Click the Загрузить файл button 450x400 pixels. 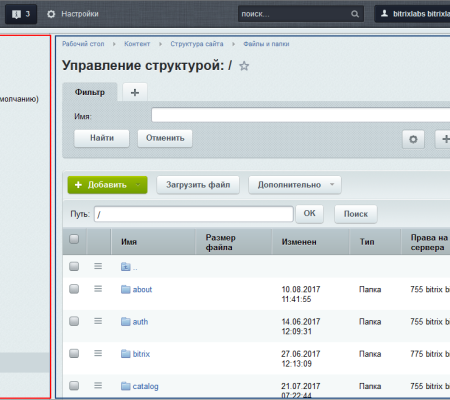coord(198,185)
